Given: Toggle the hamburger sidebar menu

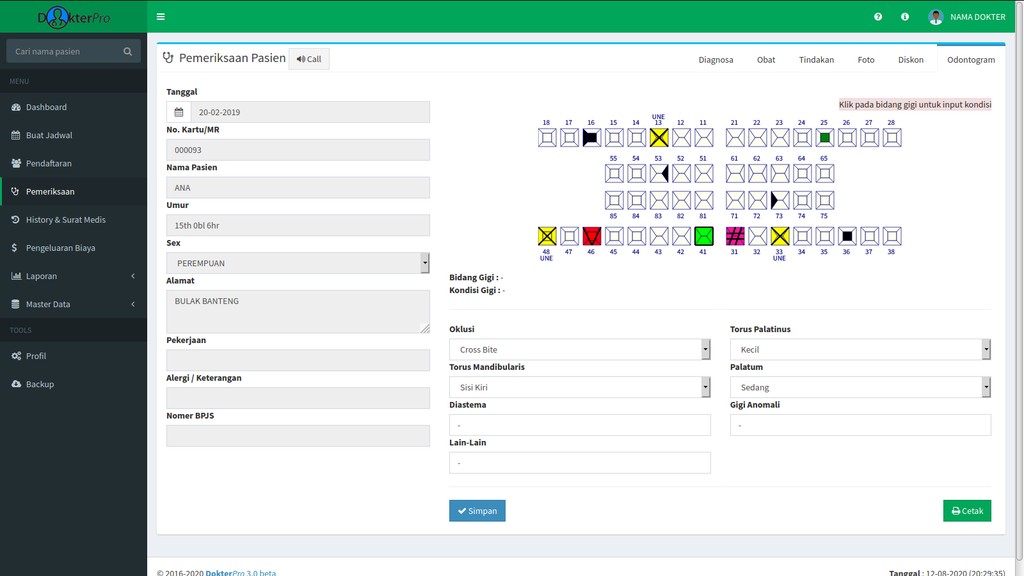Looking at the screenshot, I should click(161, 17).
